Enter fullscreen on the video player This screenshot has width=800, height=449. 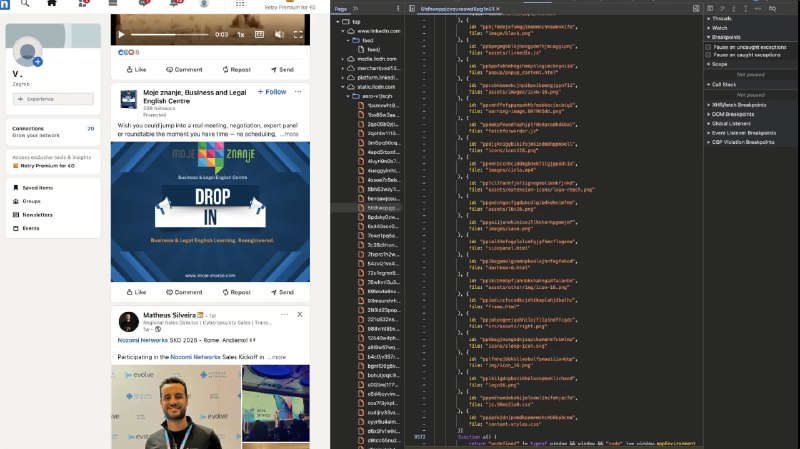[x=297, y=35]
